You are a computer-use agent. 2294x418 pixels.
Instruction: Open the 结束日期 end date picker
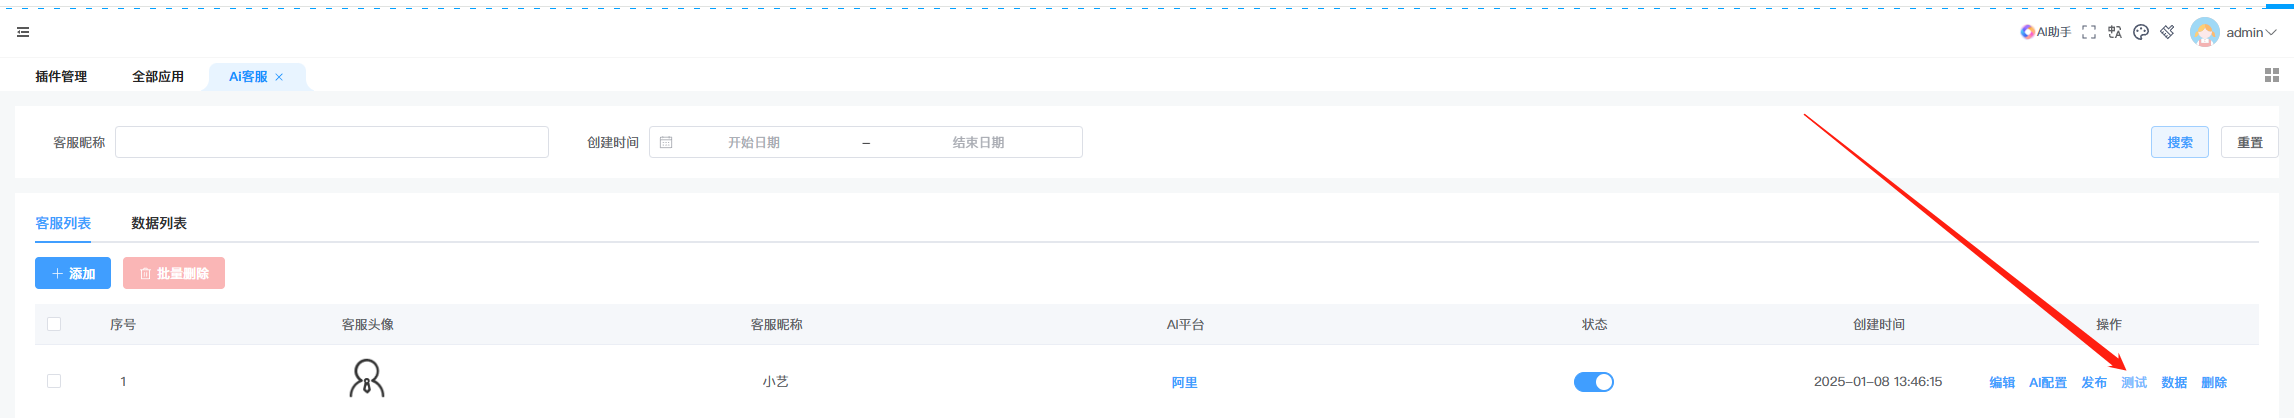(977, 143)
